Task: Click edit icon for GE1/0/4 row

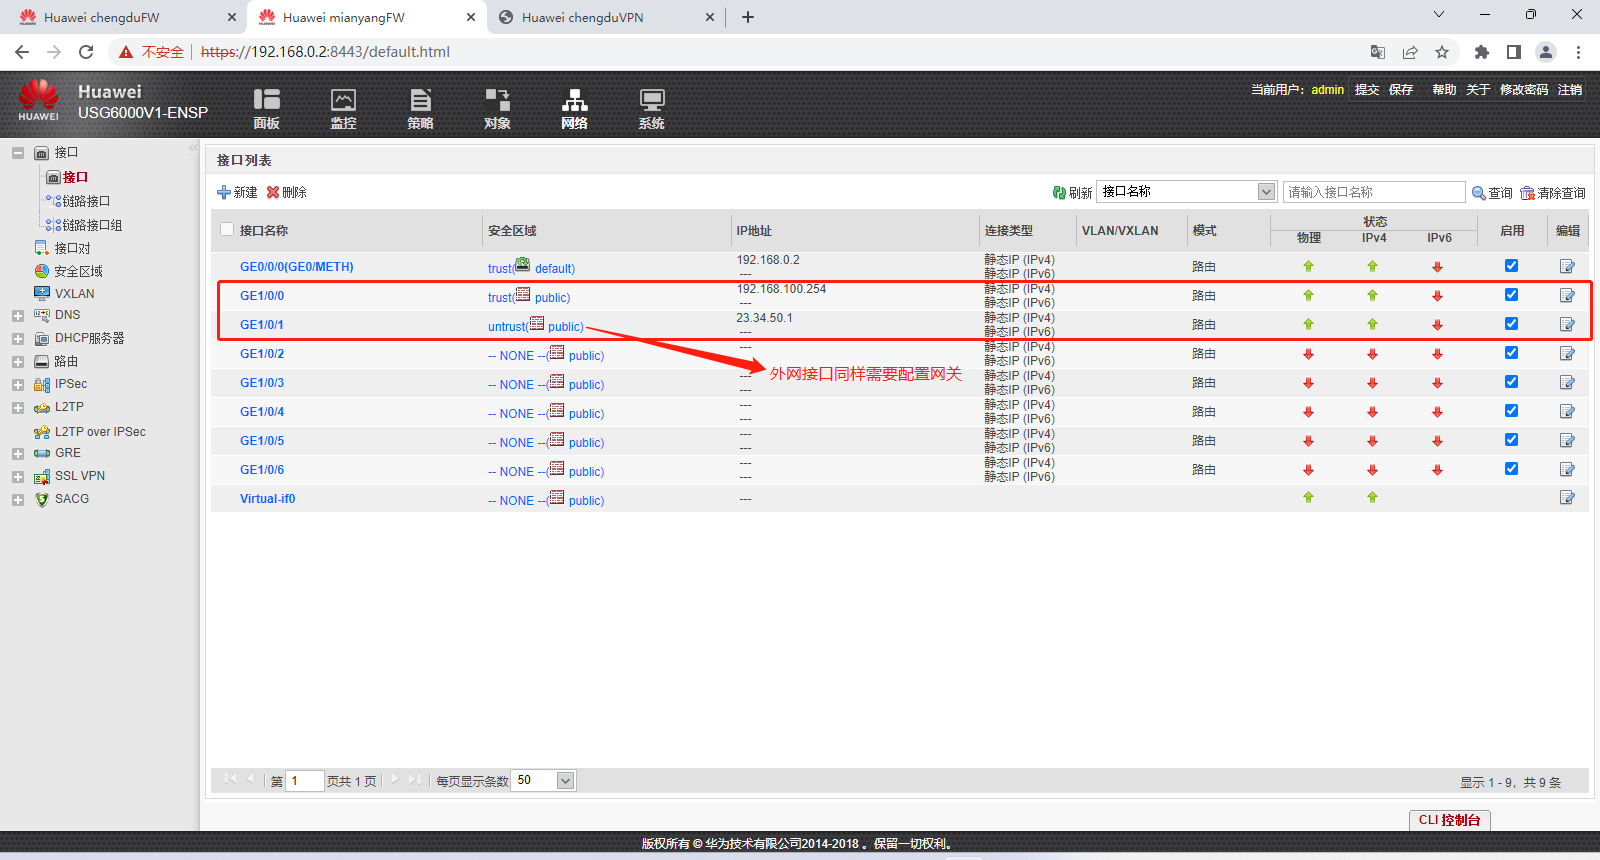Action: [1567, 412]
